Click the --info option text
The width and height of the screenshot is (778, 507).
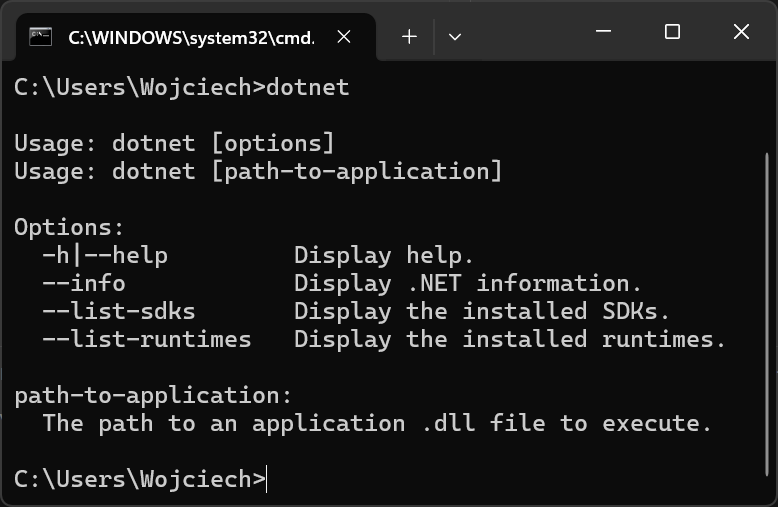point(83,283)
